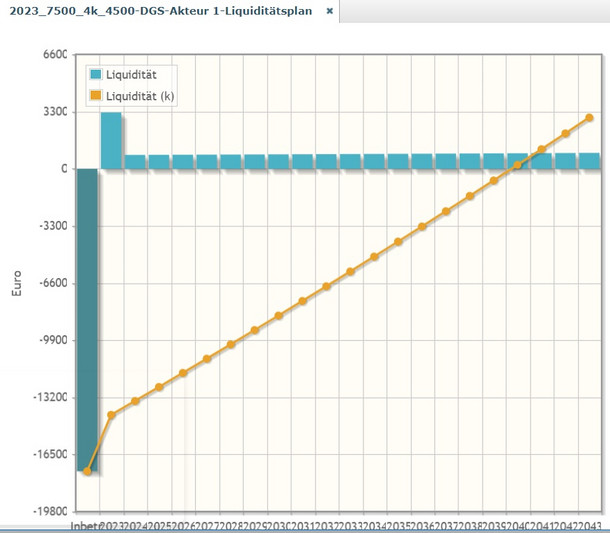Click the teal Liquidität legend swatch
Screen dimensions: 610x533
(96, 74)
